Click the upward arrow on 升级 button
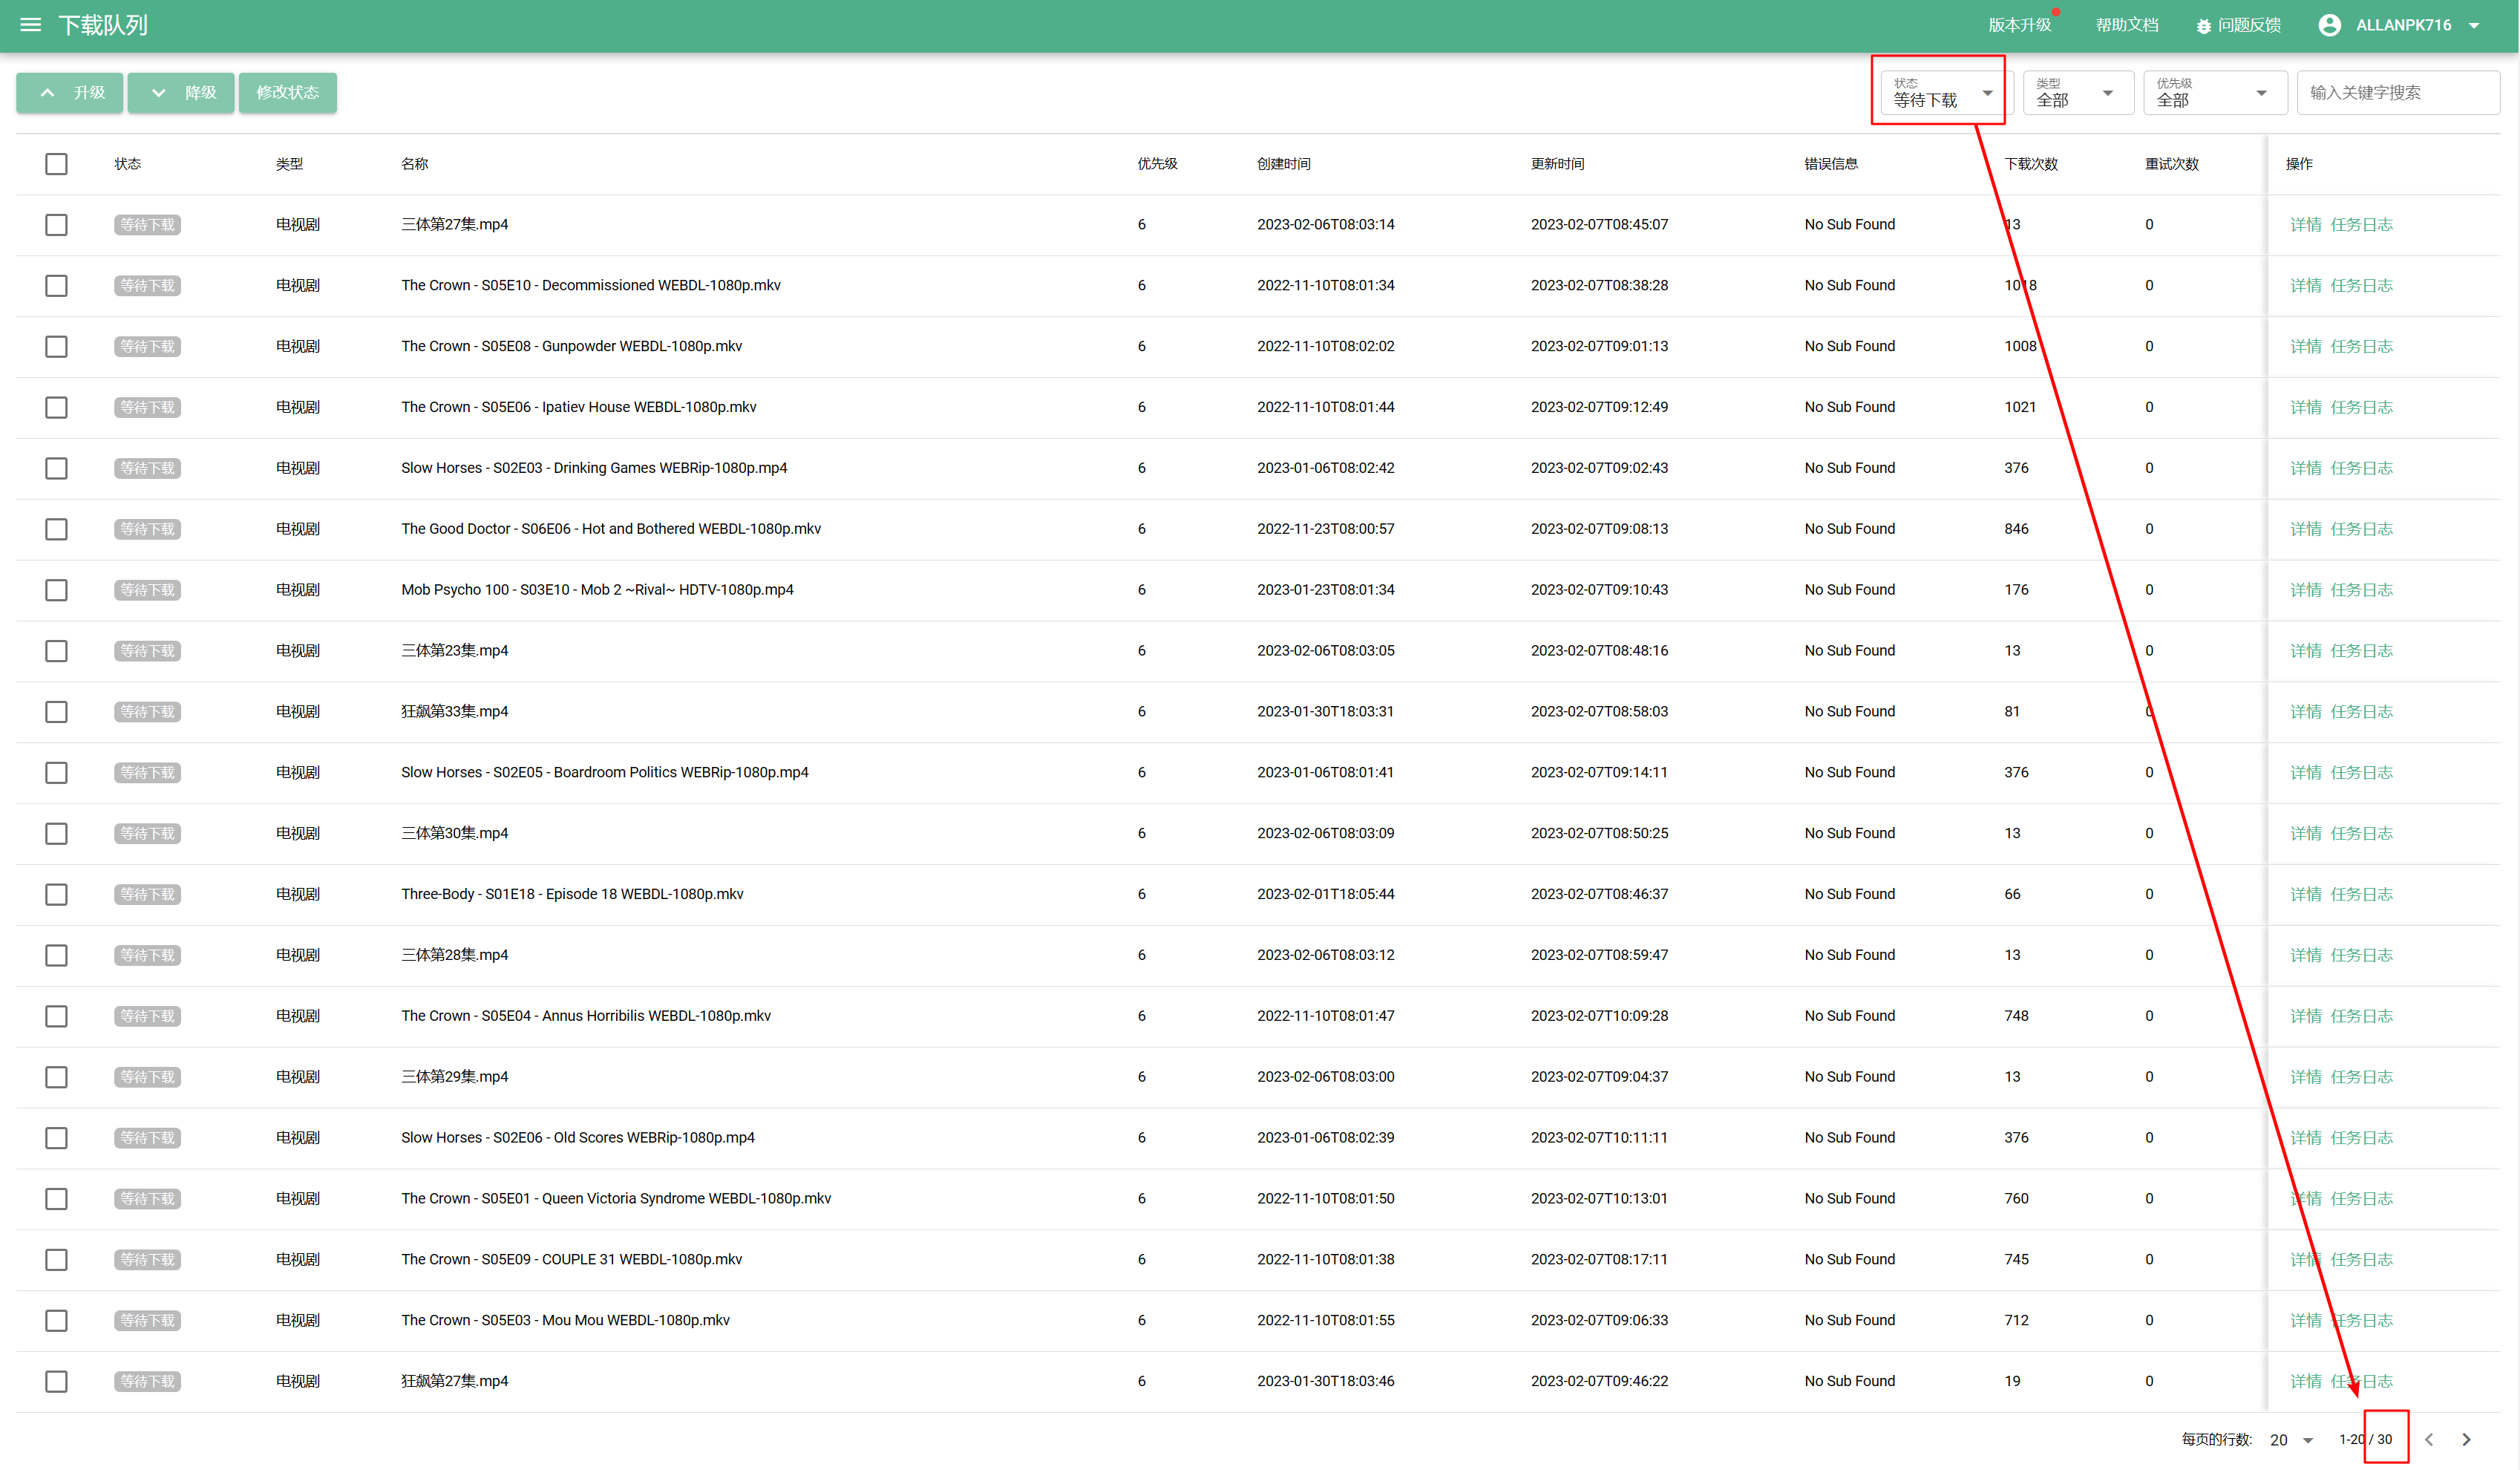This screenshot has width=2520, height=1470. click(x=47, y=92)
